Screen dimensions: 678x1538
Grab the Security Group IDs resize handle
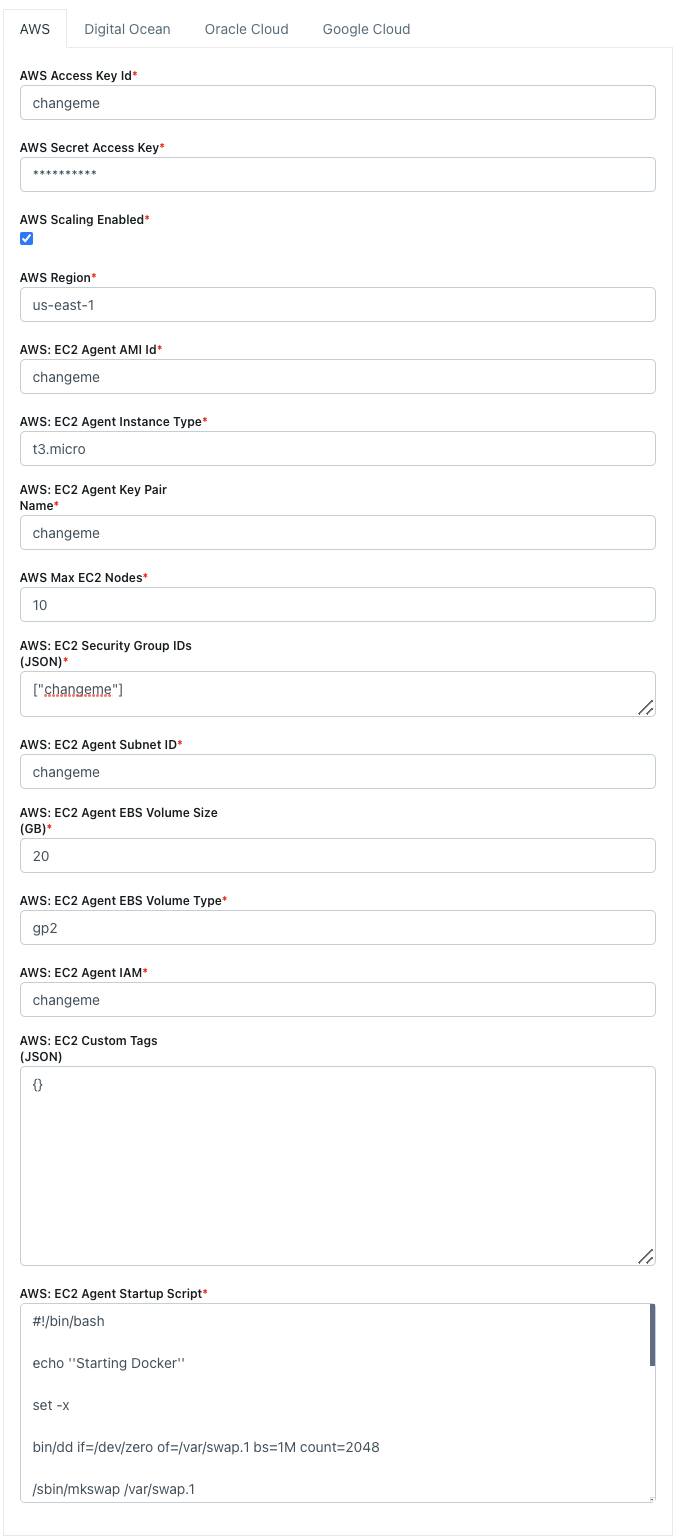(x=646, y=707)
